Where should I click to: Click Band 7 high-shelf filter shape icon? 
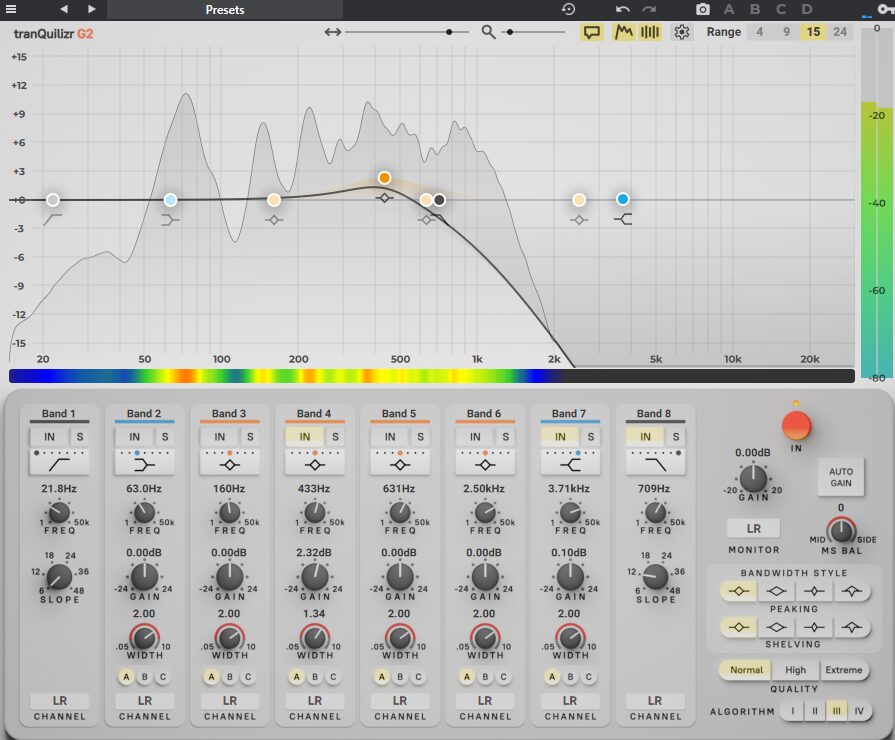click(570, 465)
